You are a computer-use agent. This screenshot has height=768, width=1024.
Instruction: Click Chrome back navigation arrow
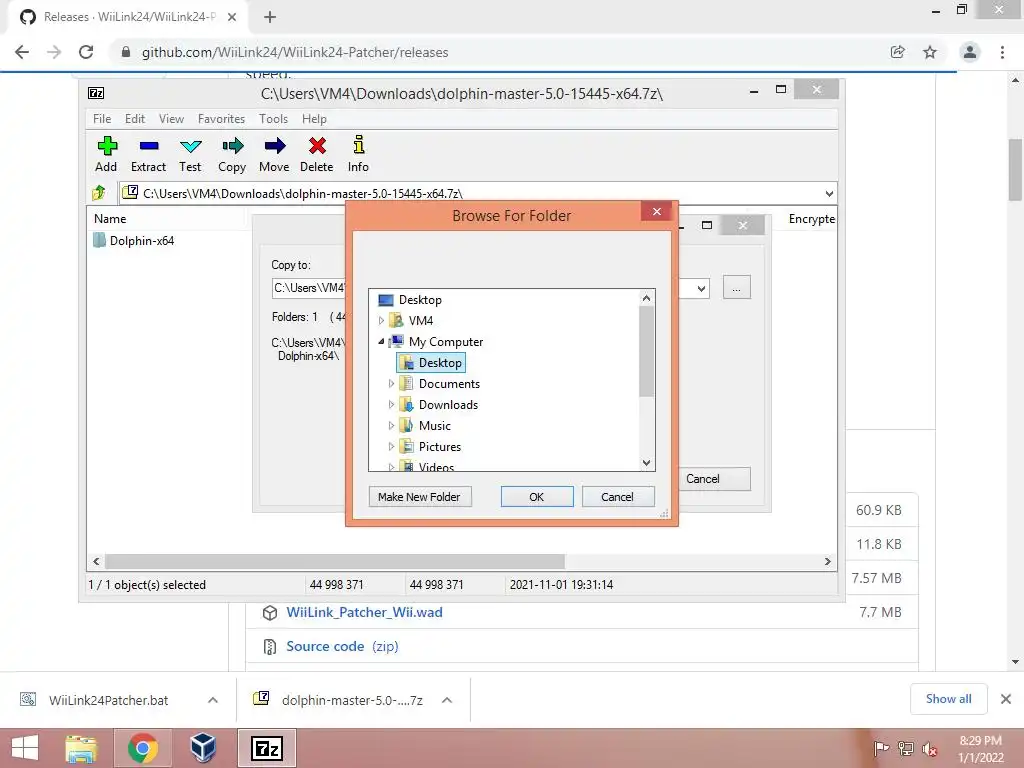tap(22, 52)
